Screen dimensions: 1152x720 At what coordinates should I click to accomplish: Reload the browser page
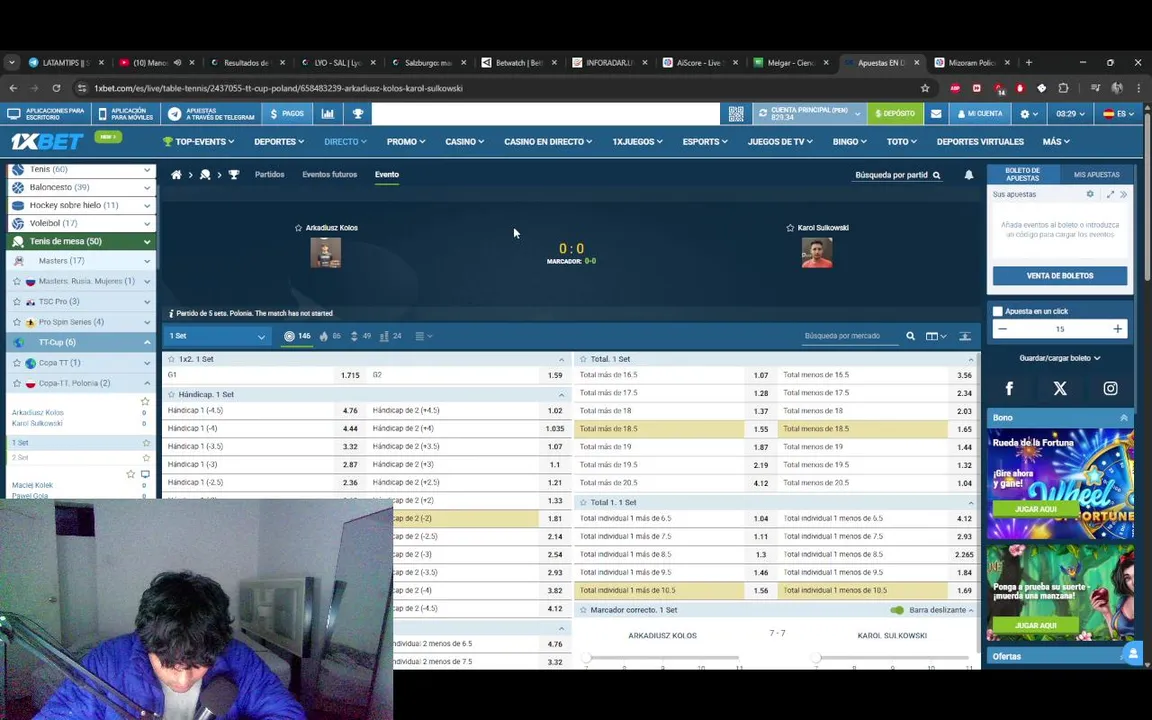[x=56, y=88]
